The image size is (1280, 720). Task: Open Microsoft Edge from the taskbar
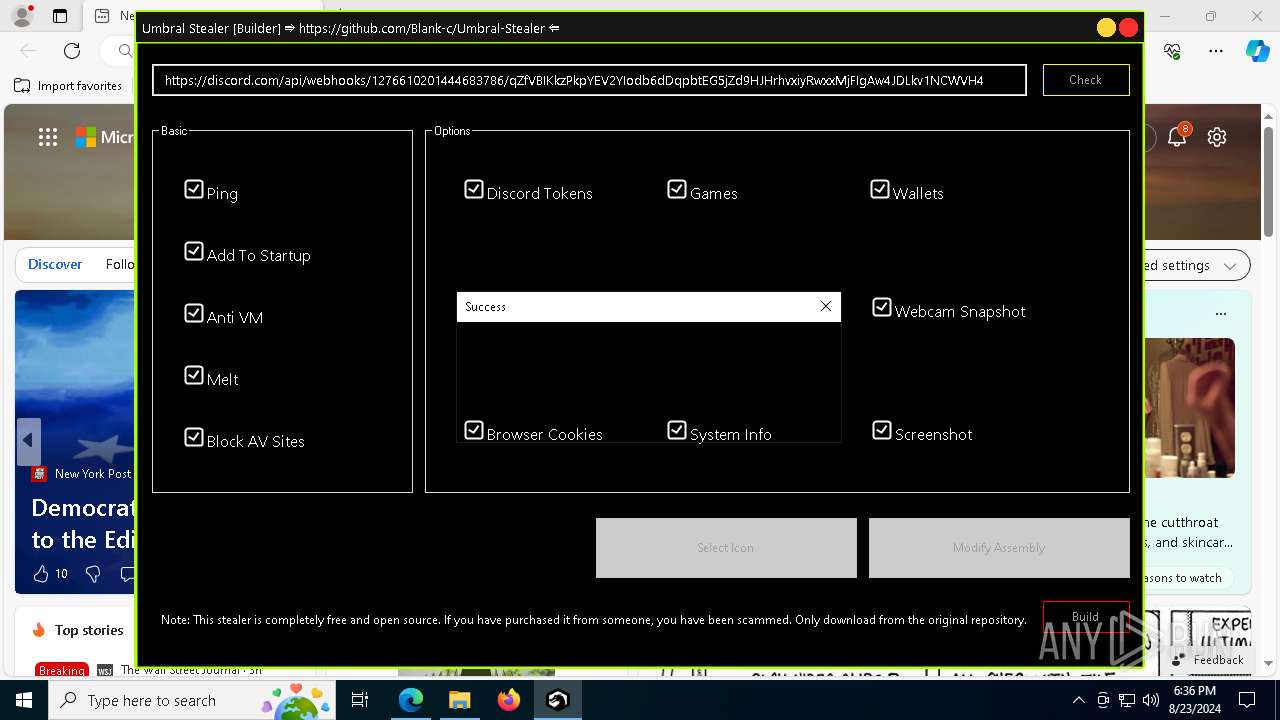click(x=411, y=700)
